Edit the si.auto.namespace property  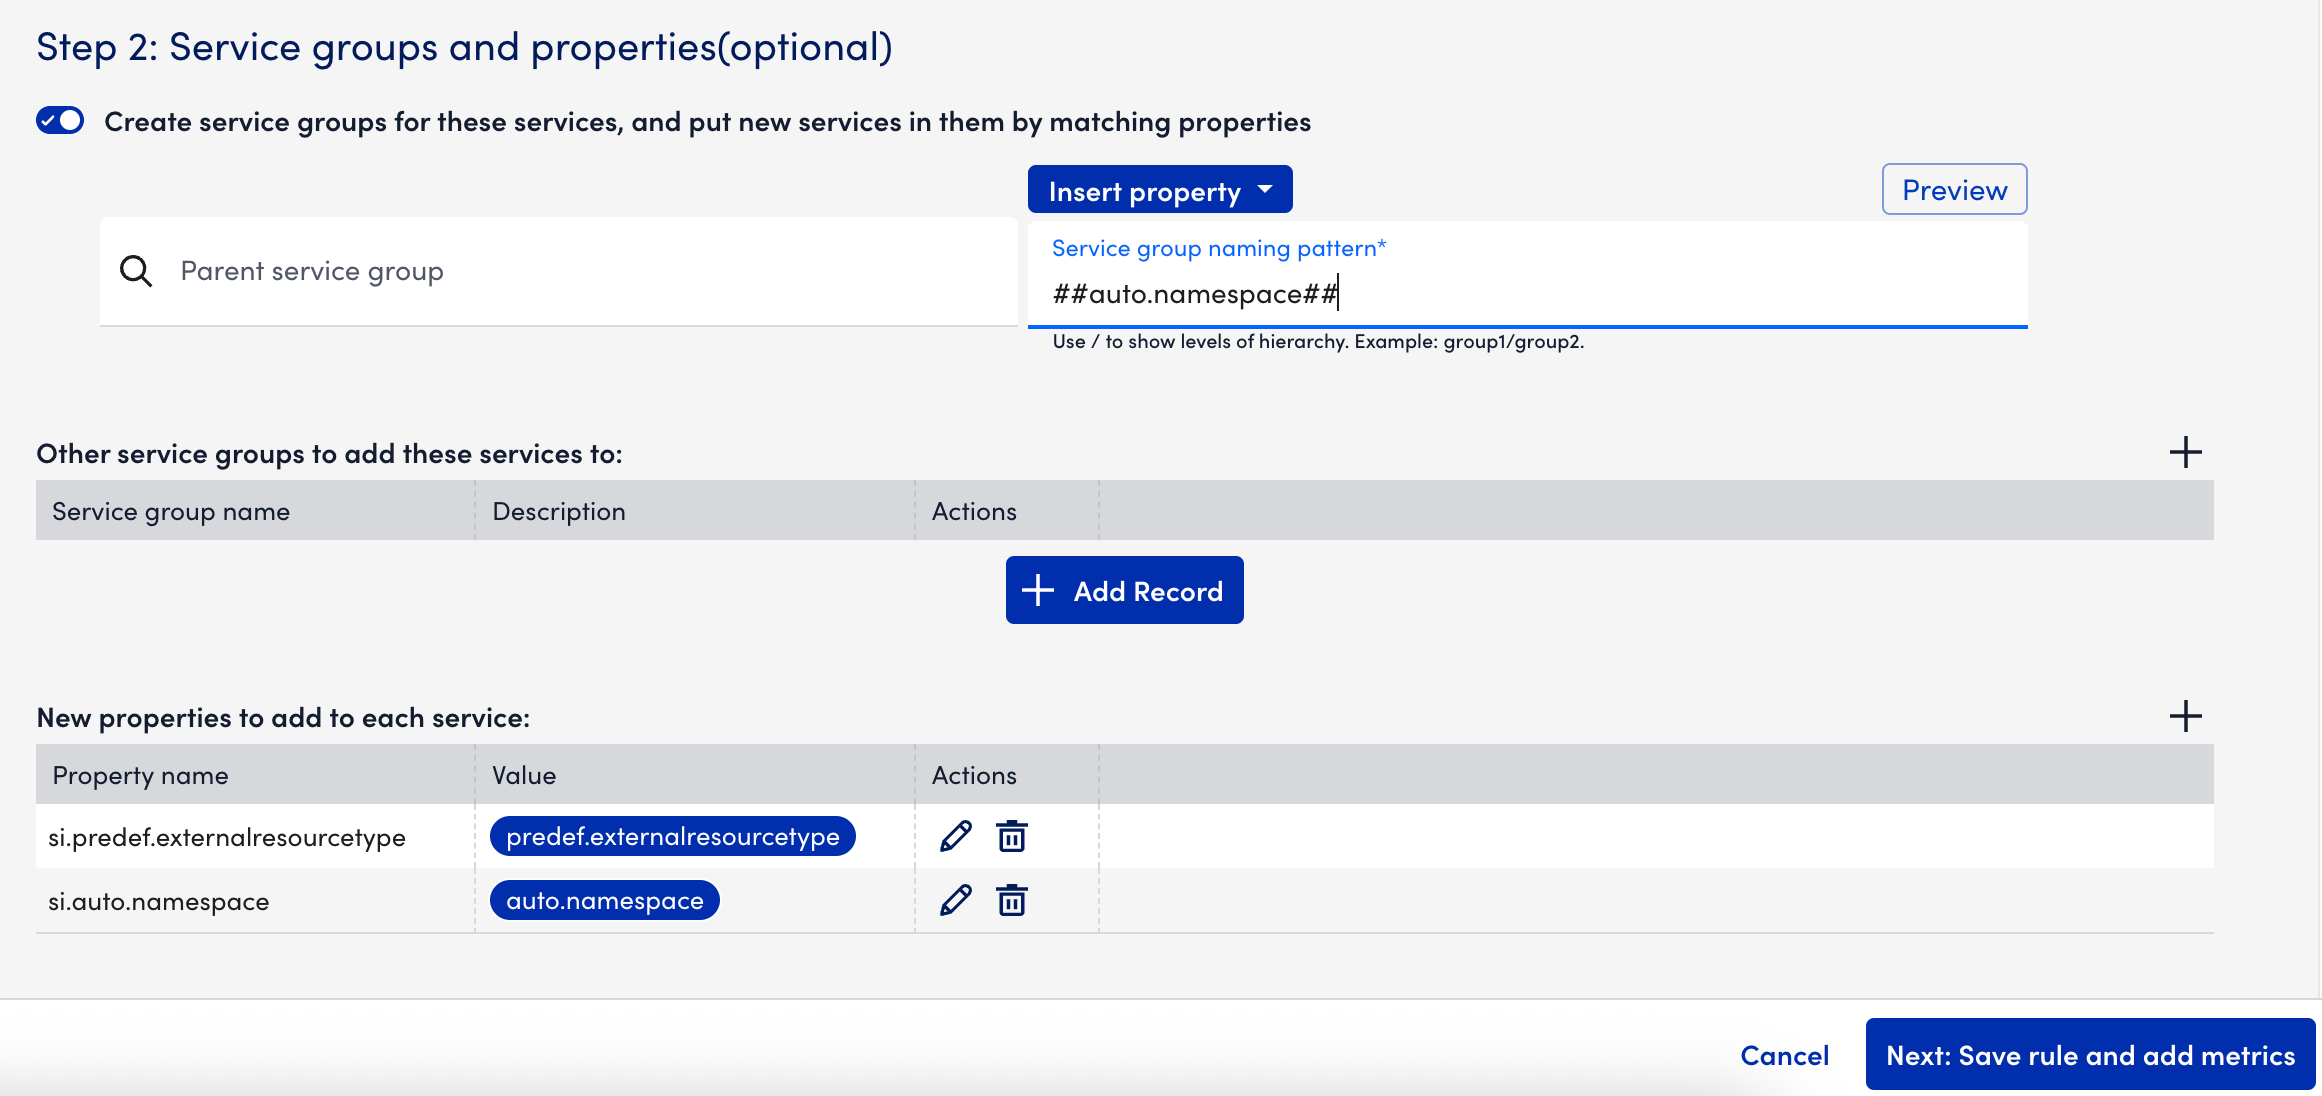pos(955,900)
